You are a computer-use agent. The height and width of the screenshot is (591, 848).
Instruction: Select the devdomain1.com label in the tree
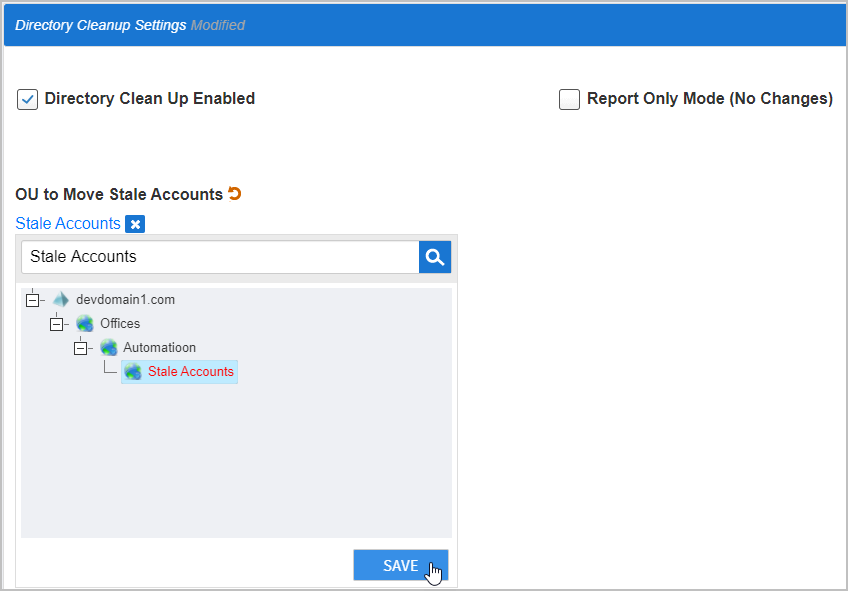pyautogui.click(x=125, y=300)
